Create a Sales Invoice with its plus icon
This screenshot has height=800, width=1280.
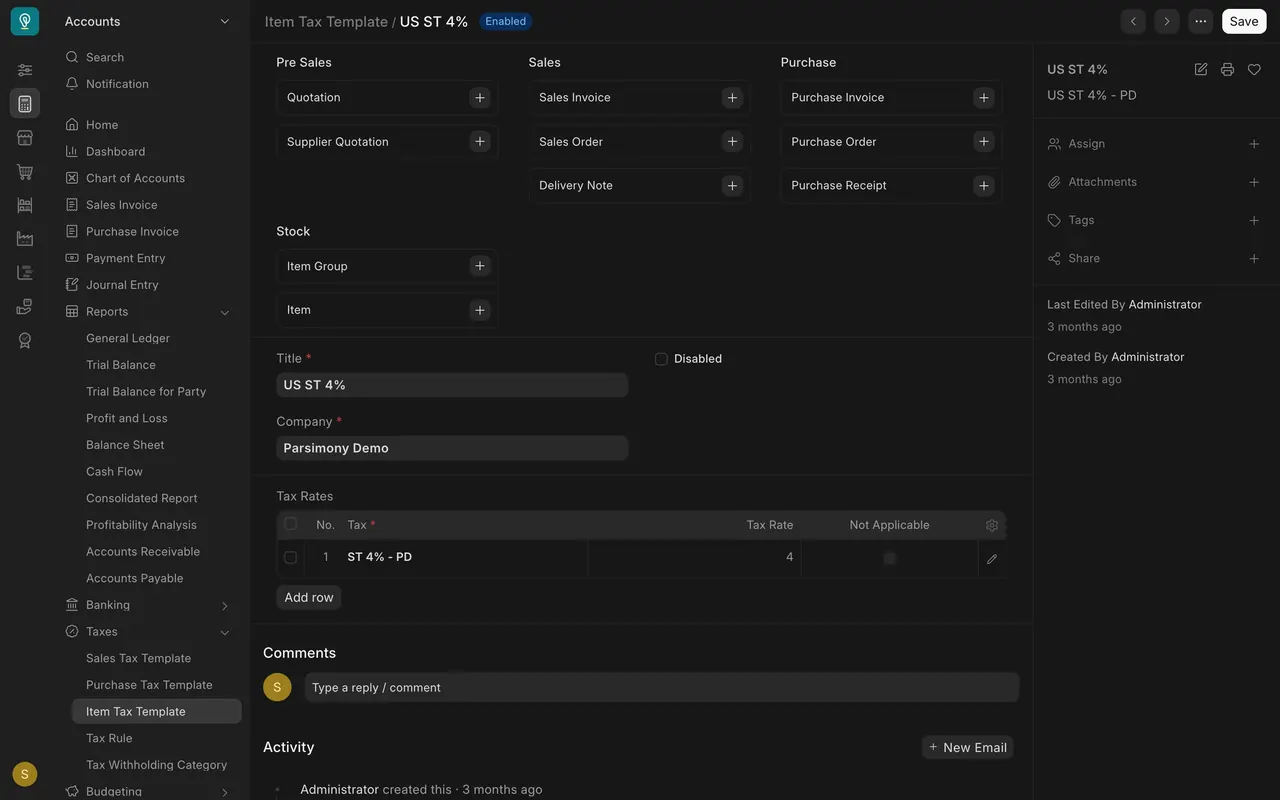tap(732, 97)
